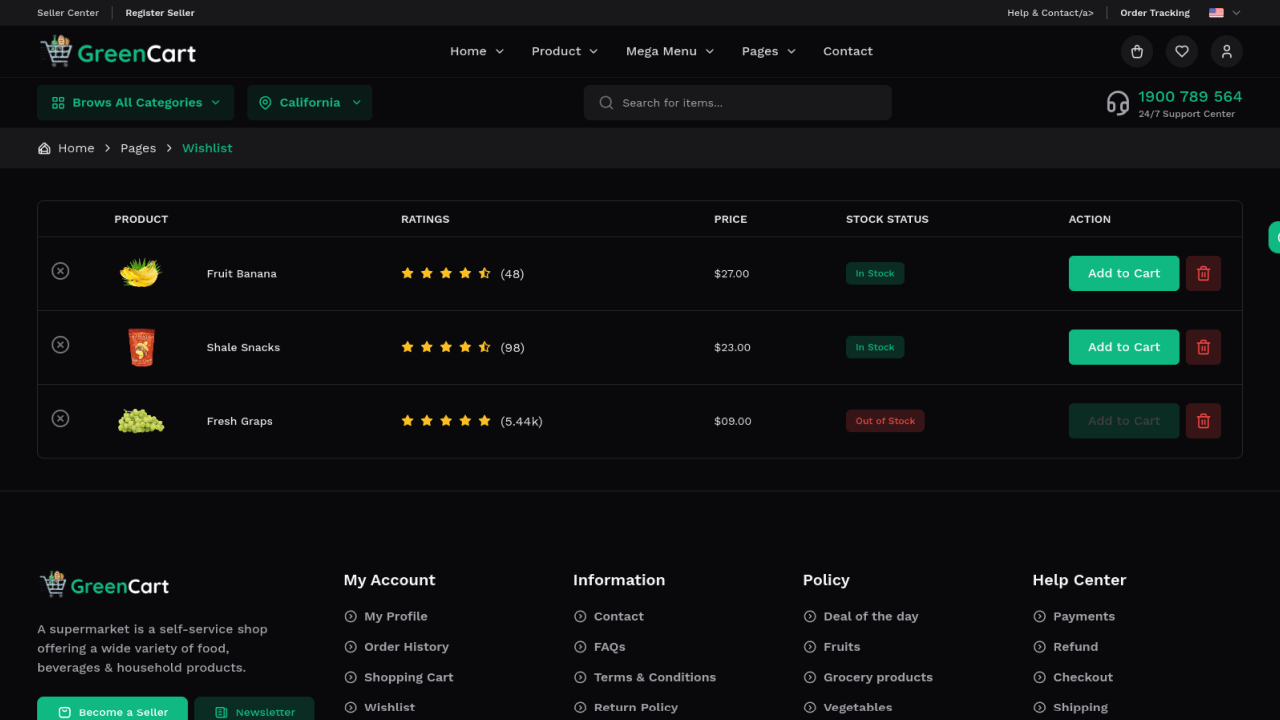Click the heart wishlist icon in header
The width and height of the screenshot is (1280, 720).
point(1181,51)
